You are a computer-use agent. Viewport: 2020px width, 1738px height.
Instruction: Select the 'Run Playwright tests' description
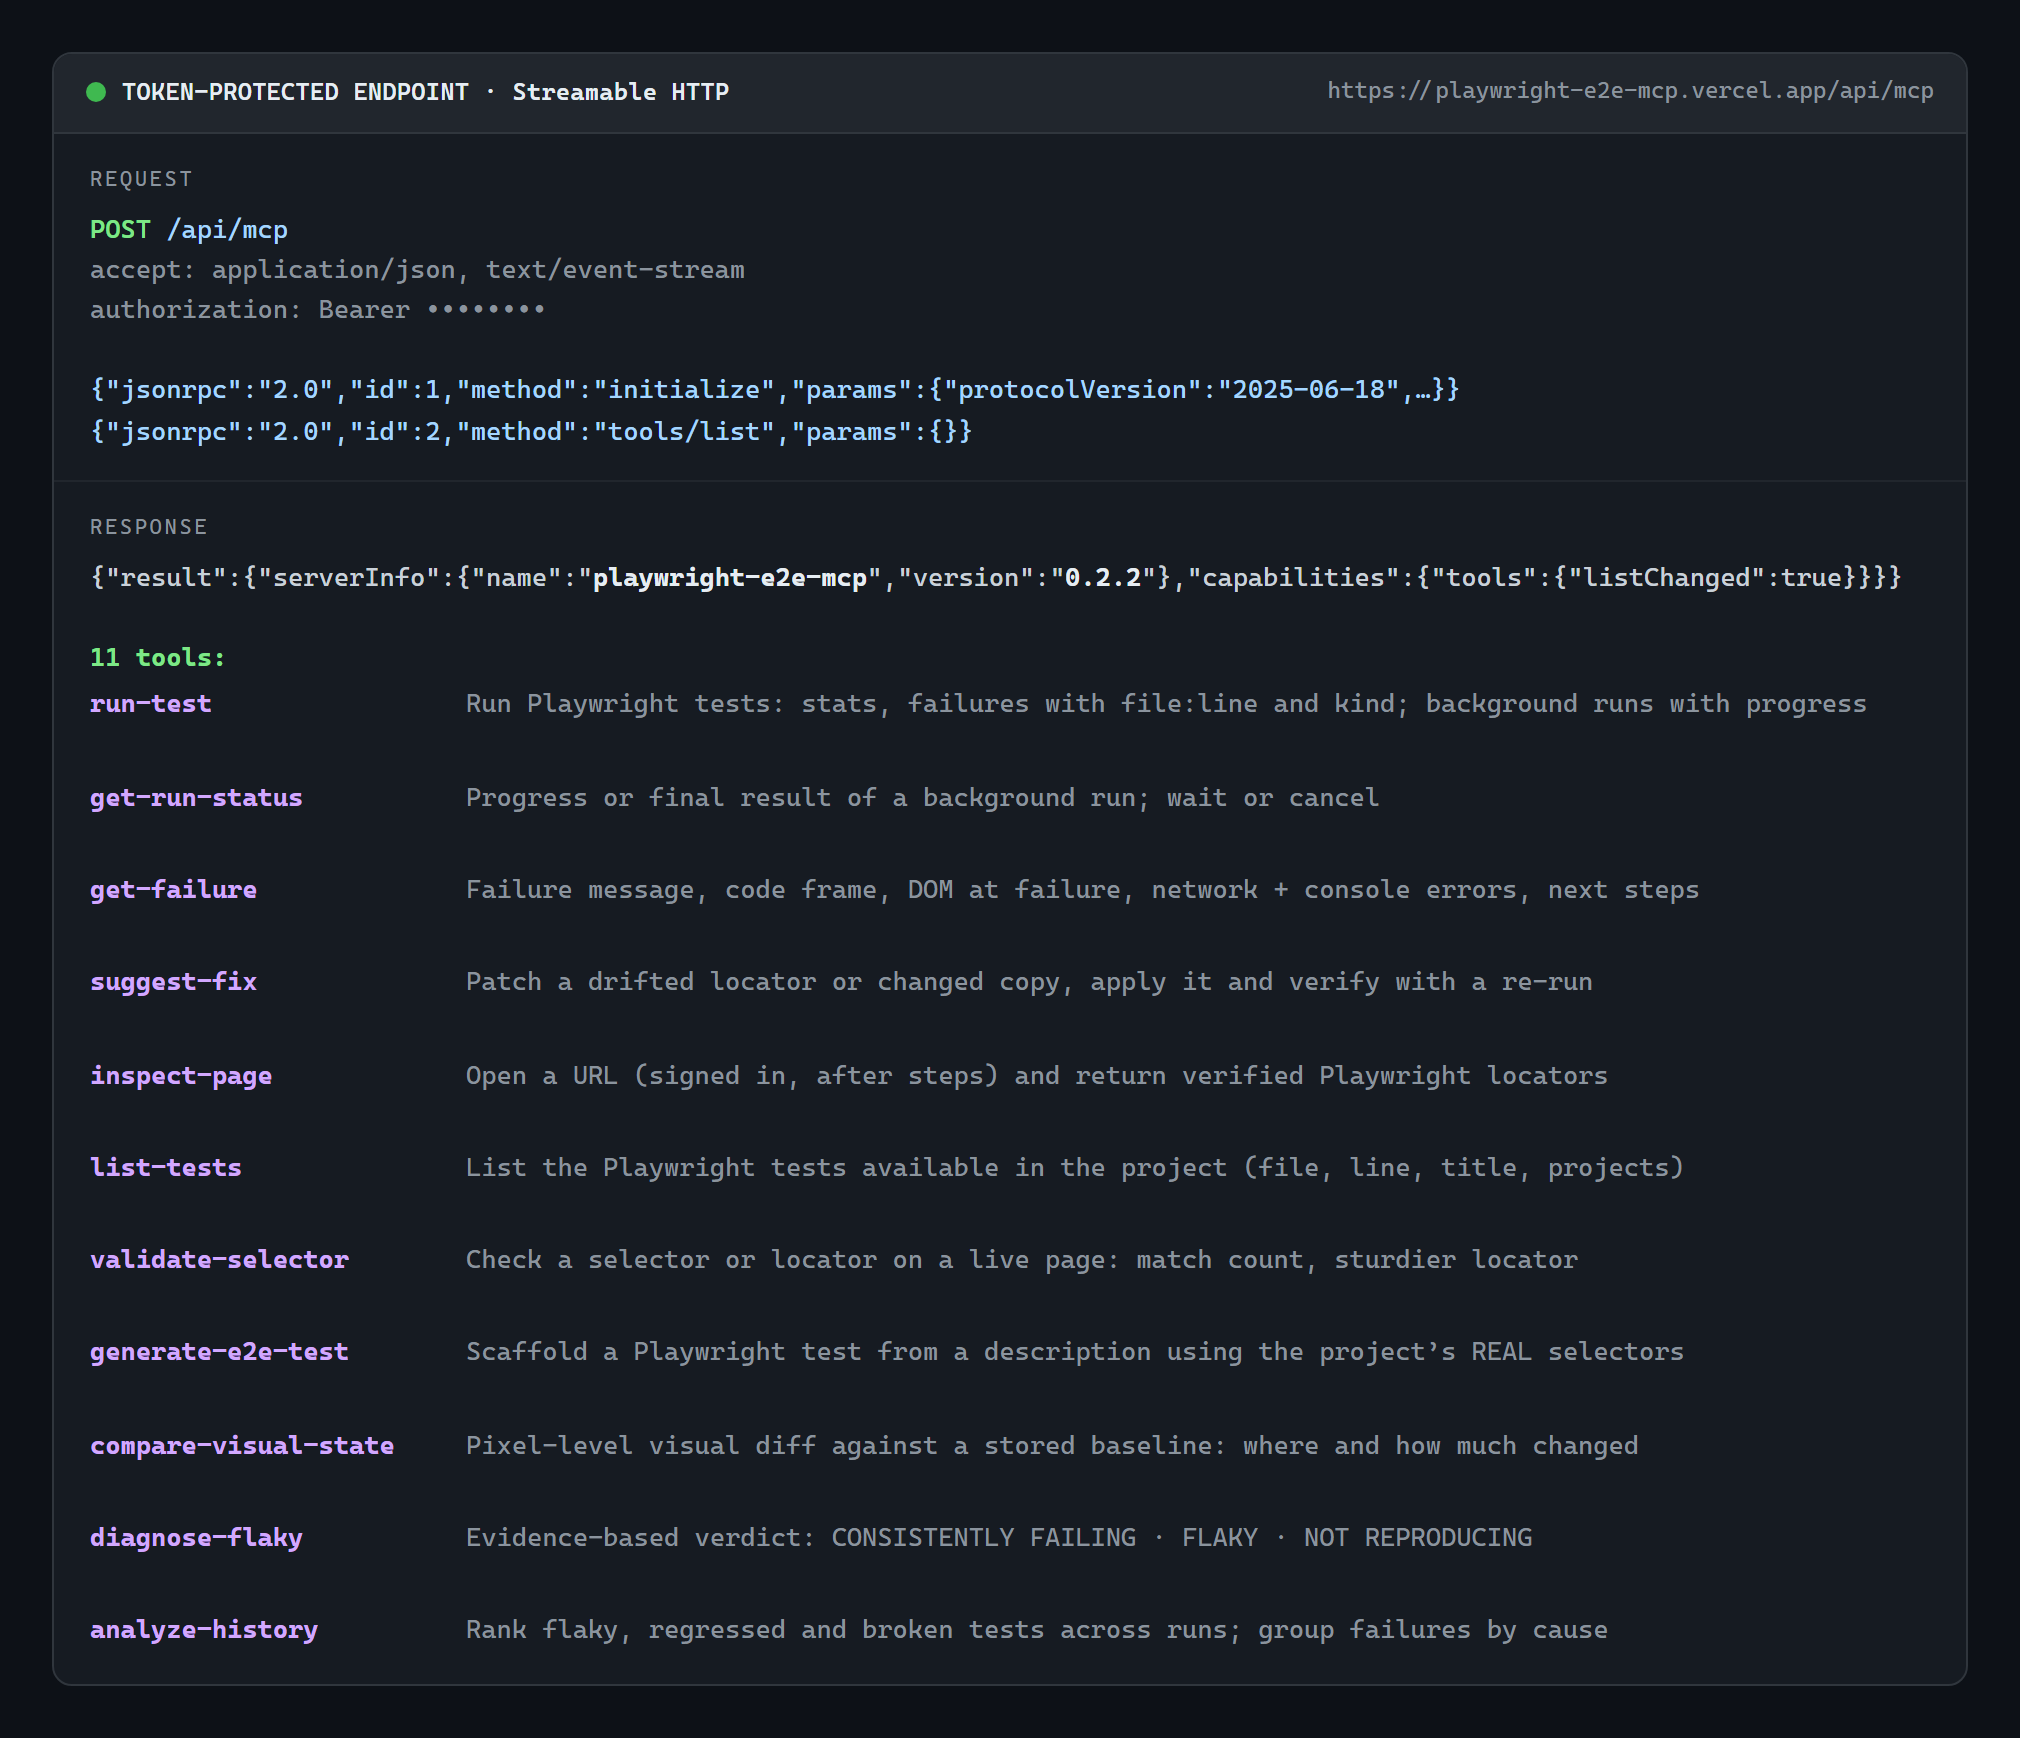pos(1166,704)
